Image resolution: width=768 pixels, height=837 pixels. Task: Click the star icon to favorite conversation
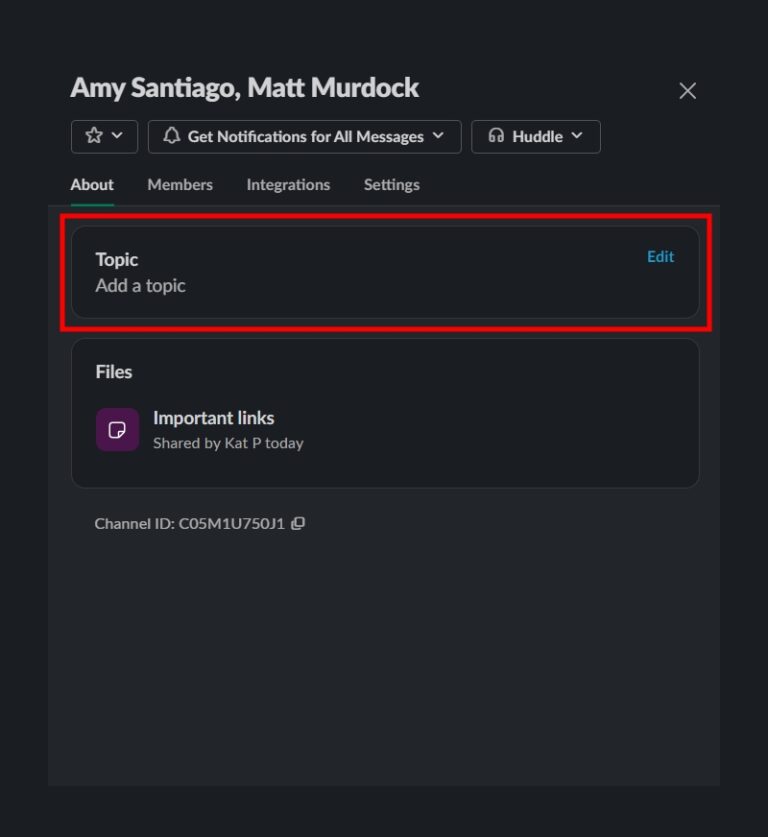tap(93, 136)
